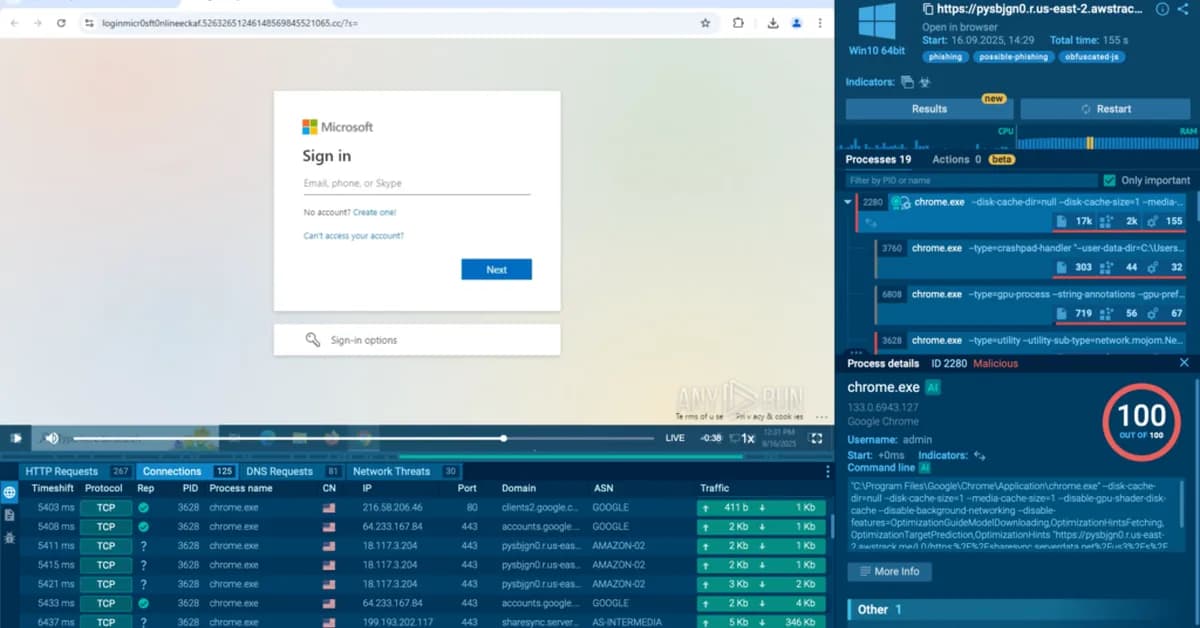Collapse process tree of PID 2280
Screen dimensions: 1200x628
coord(849,202)
